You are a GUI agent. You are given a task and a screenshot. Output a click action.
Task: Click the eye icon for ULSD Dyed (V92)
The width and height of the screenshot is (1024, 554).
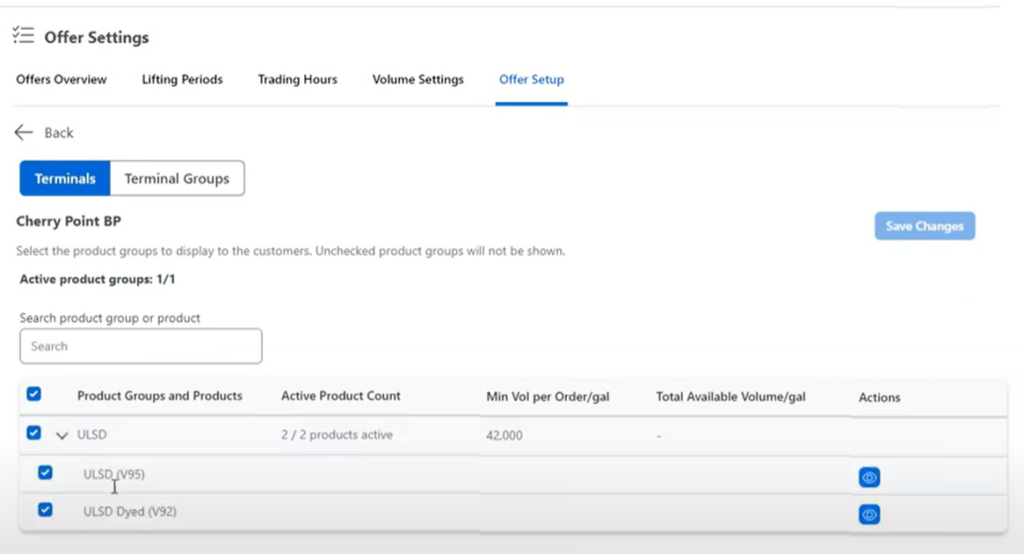pos(869,514)
